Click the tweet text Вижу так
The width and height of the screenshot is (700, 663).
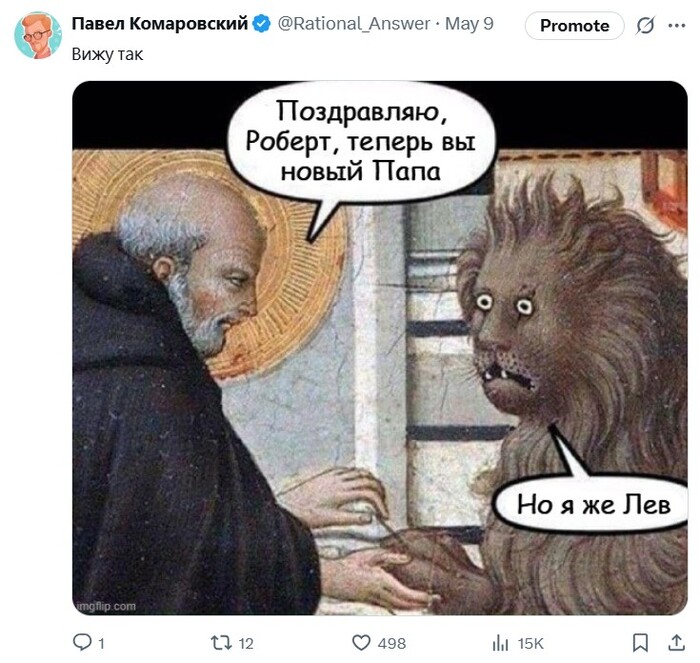(107, 54)
